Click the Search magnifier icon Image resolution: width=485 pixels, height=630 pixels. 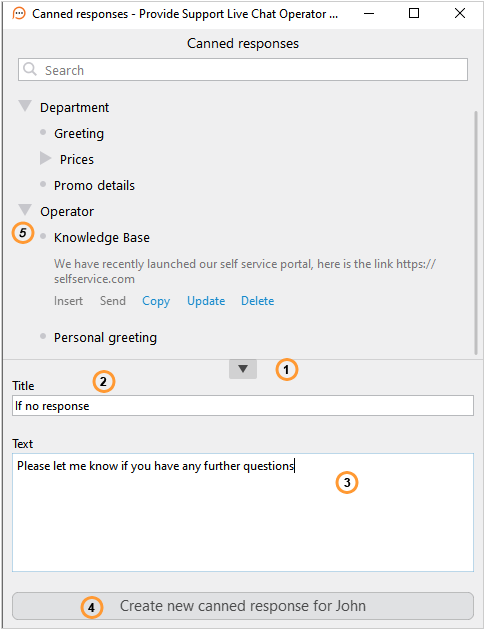coord(30,69)
